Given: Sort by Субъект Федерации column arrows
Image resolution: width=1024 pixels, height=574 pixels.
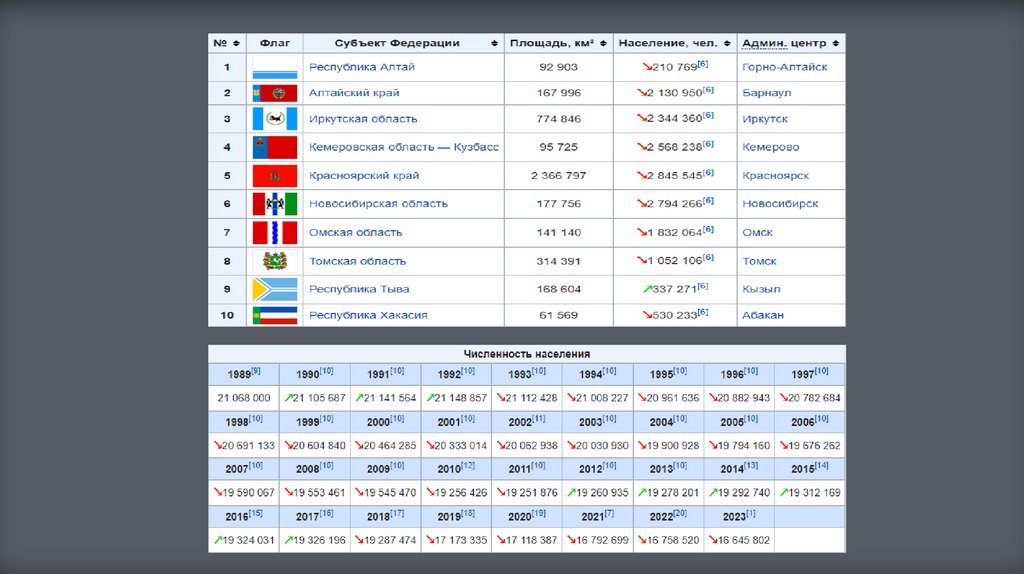Looking at the screenshot, I should pyautogui.click(x=494, y=44).
